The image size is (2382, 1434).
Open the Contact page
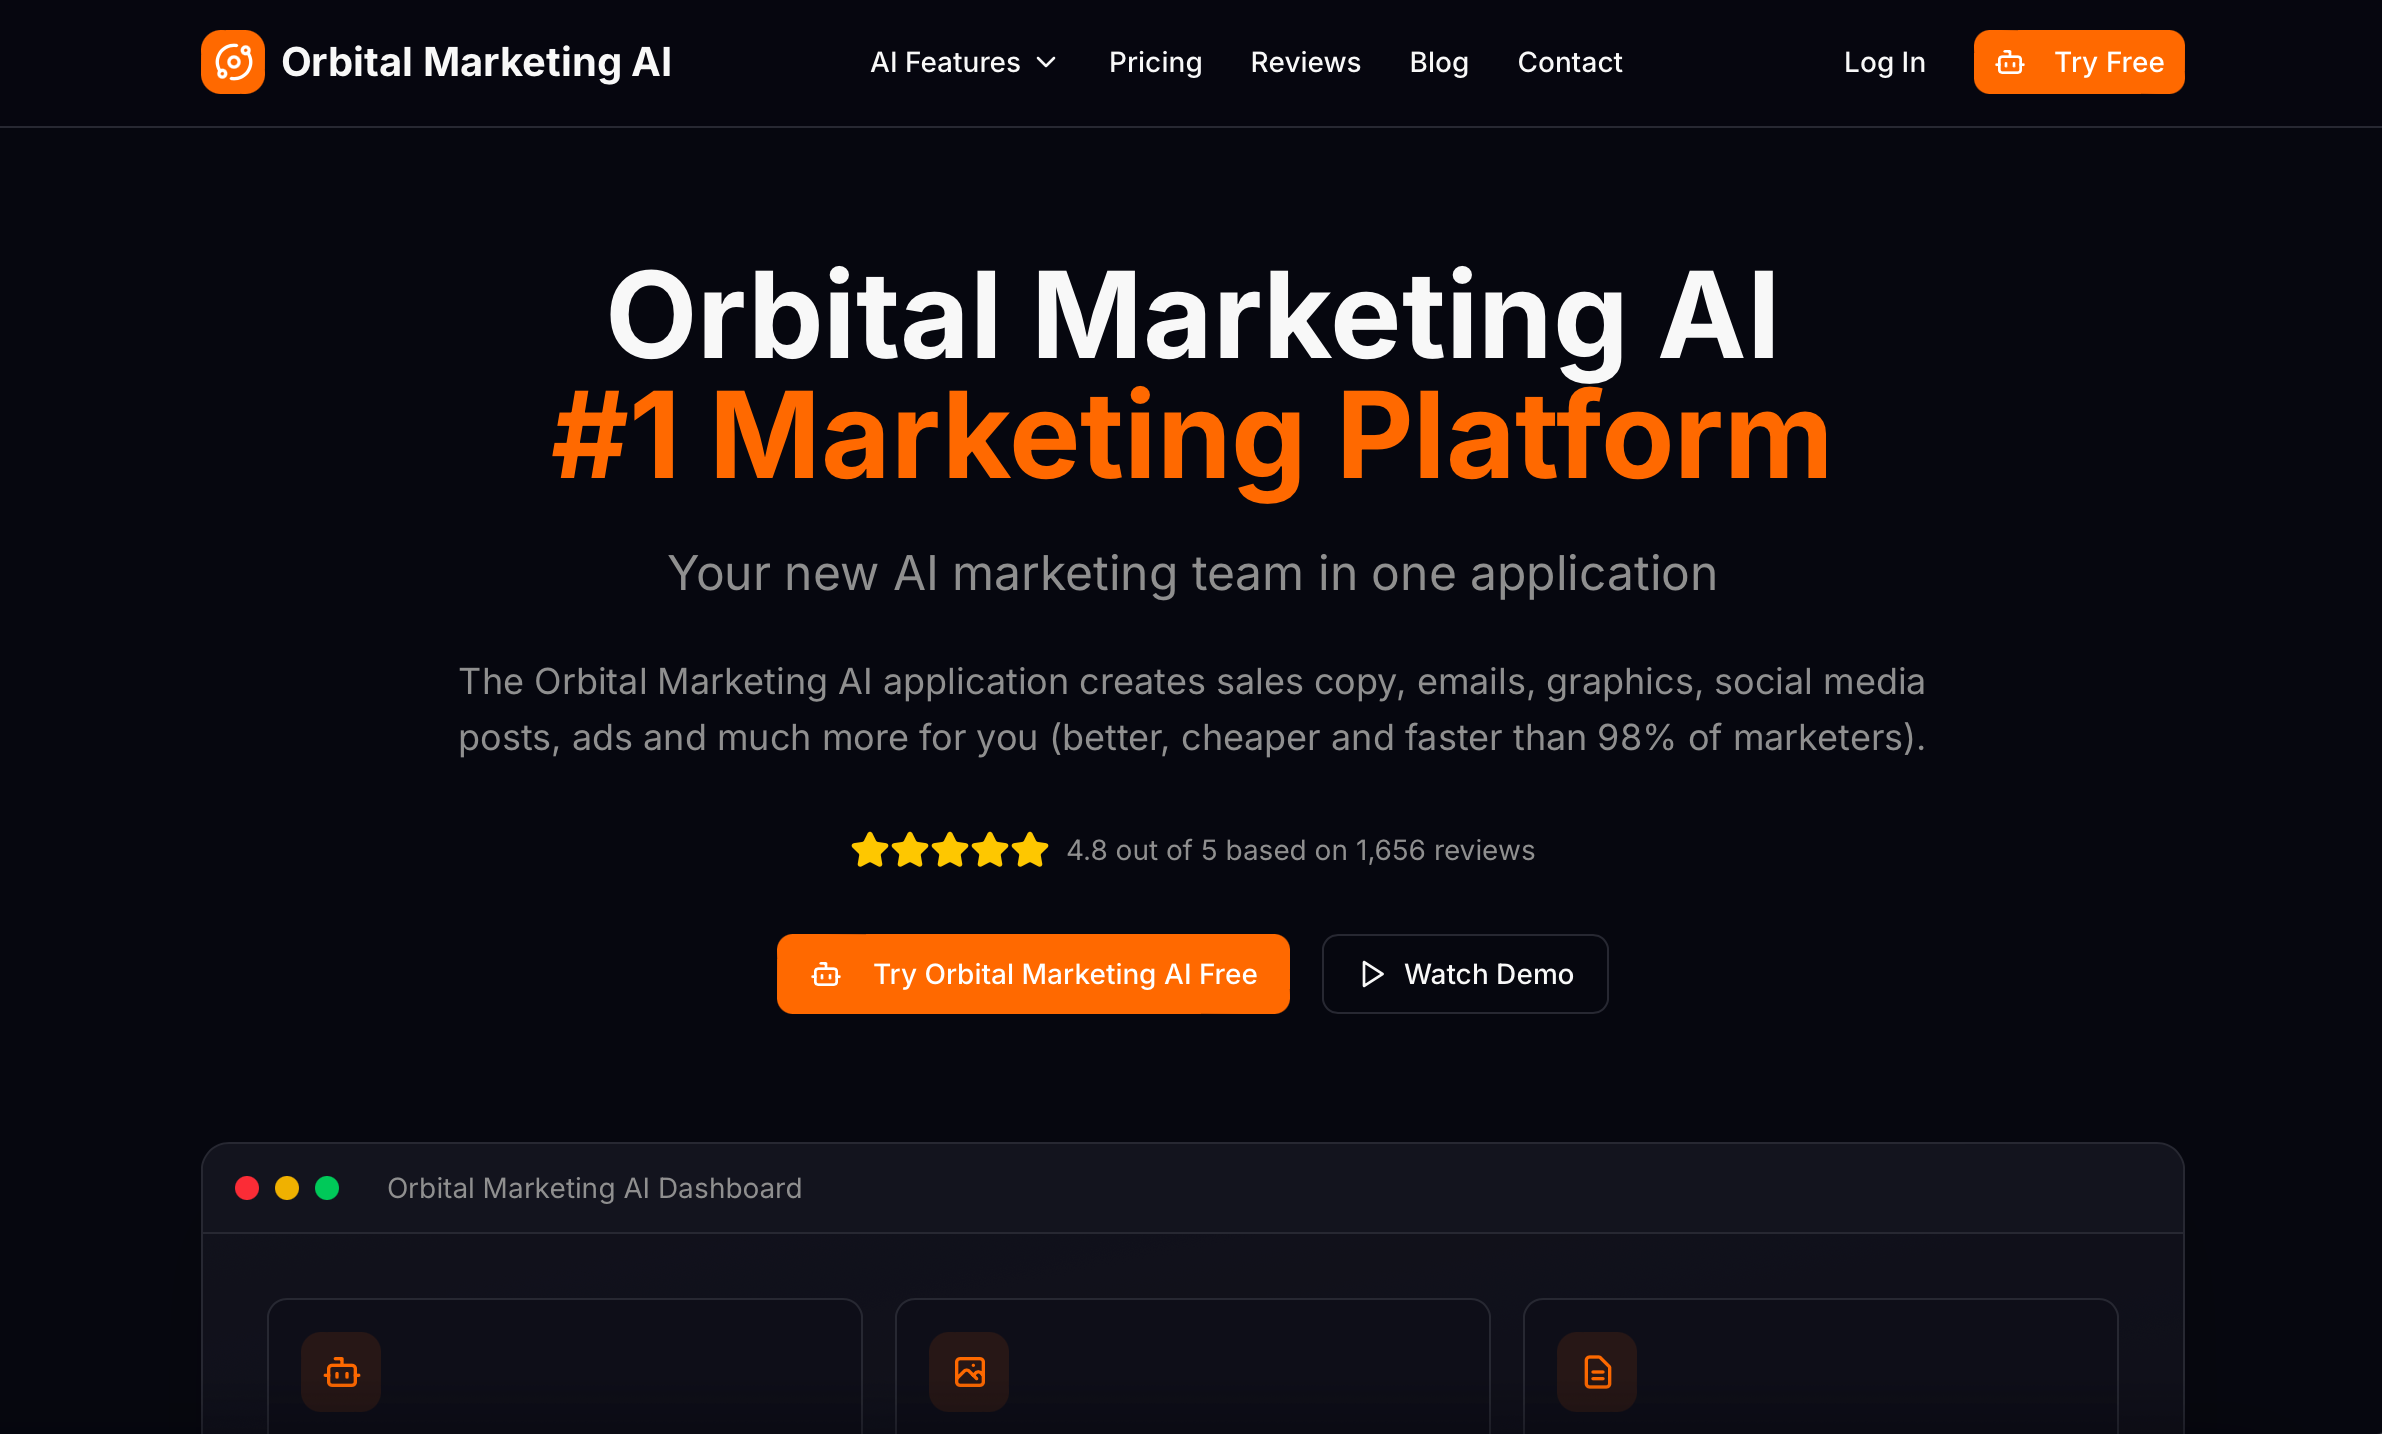[x=1570, y=62]
